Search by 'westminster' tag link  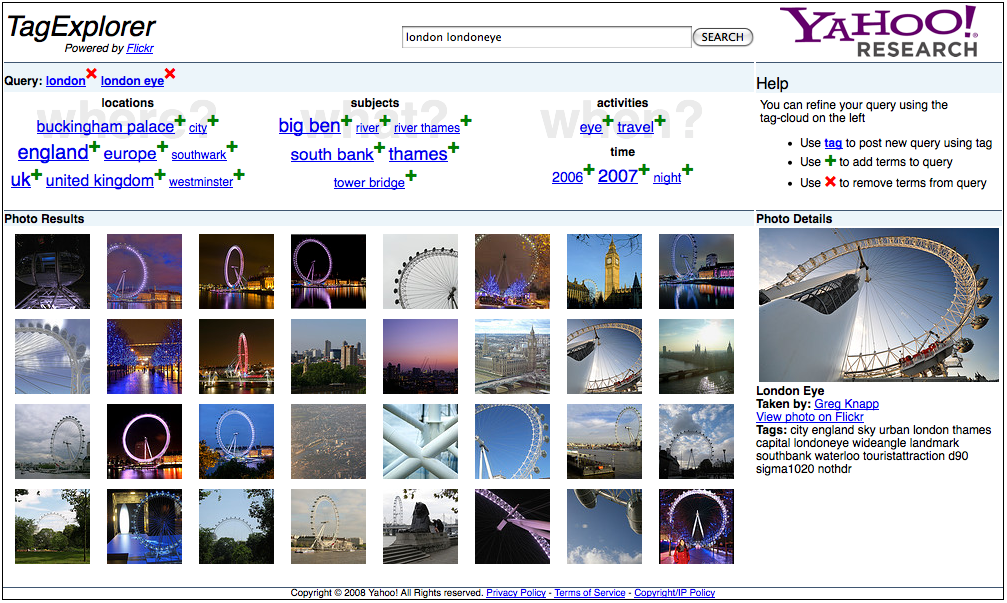pos(201,182)
